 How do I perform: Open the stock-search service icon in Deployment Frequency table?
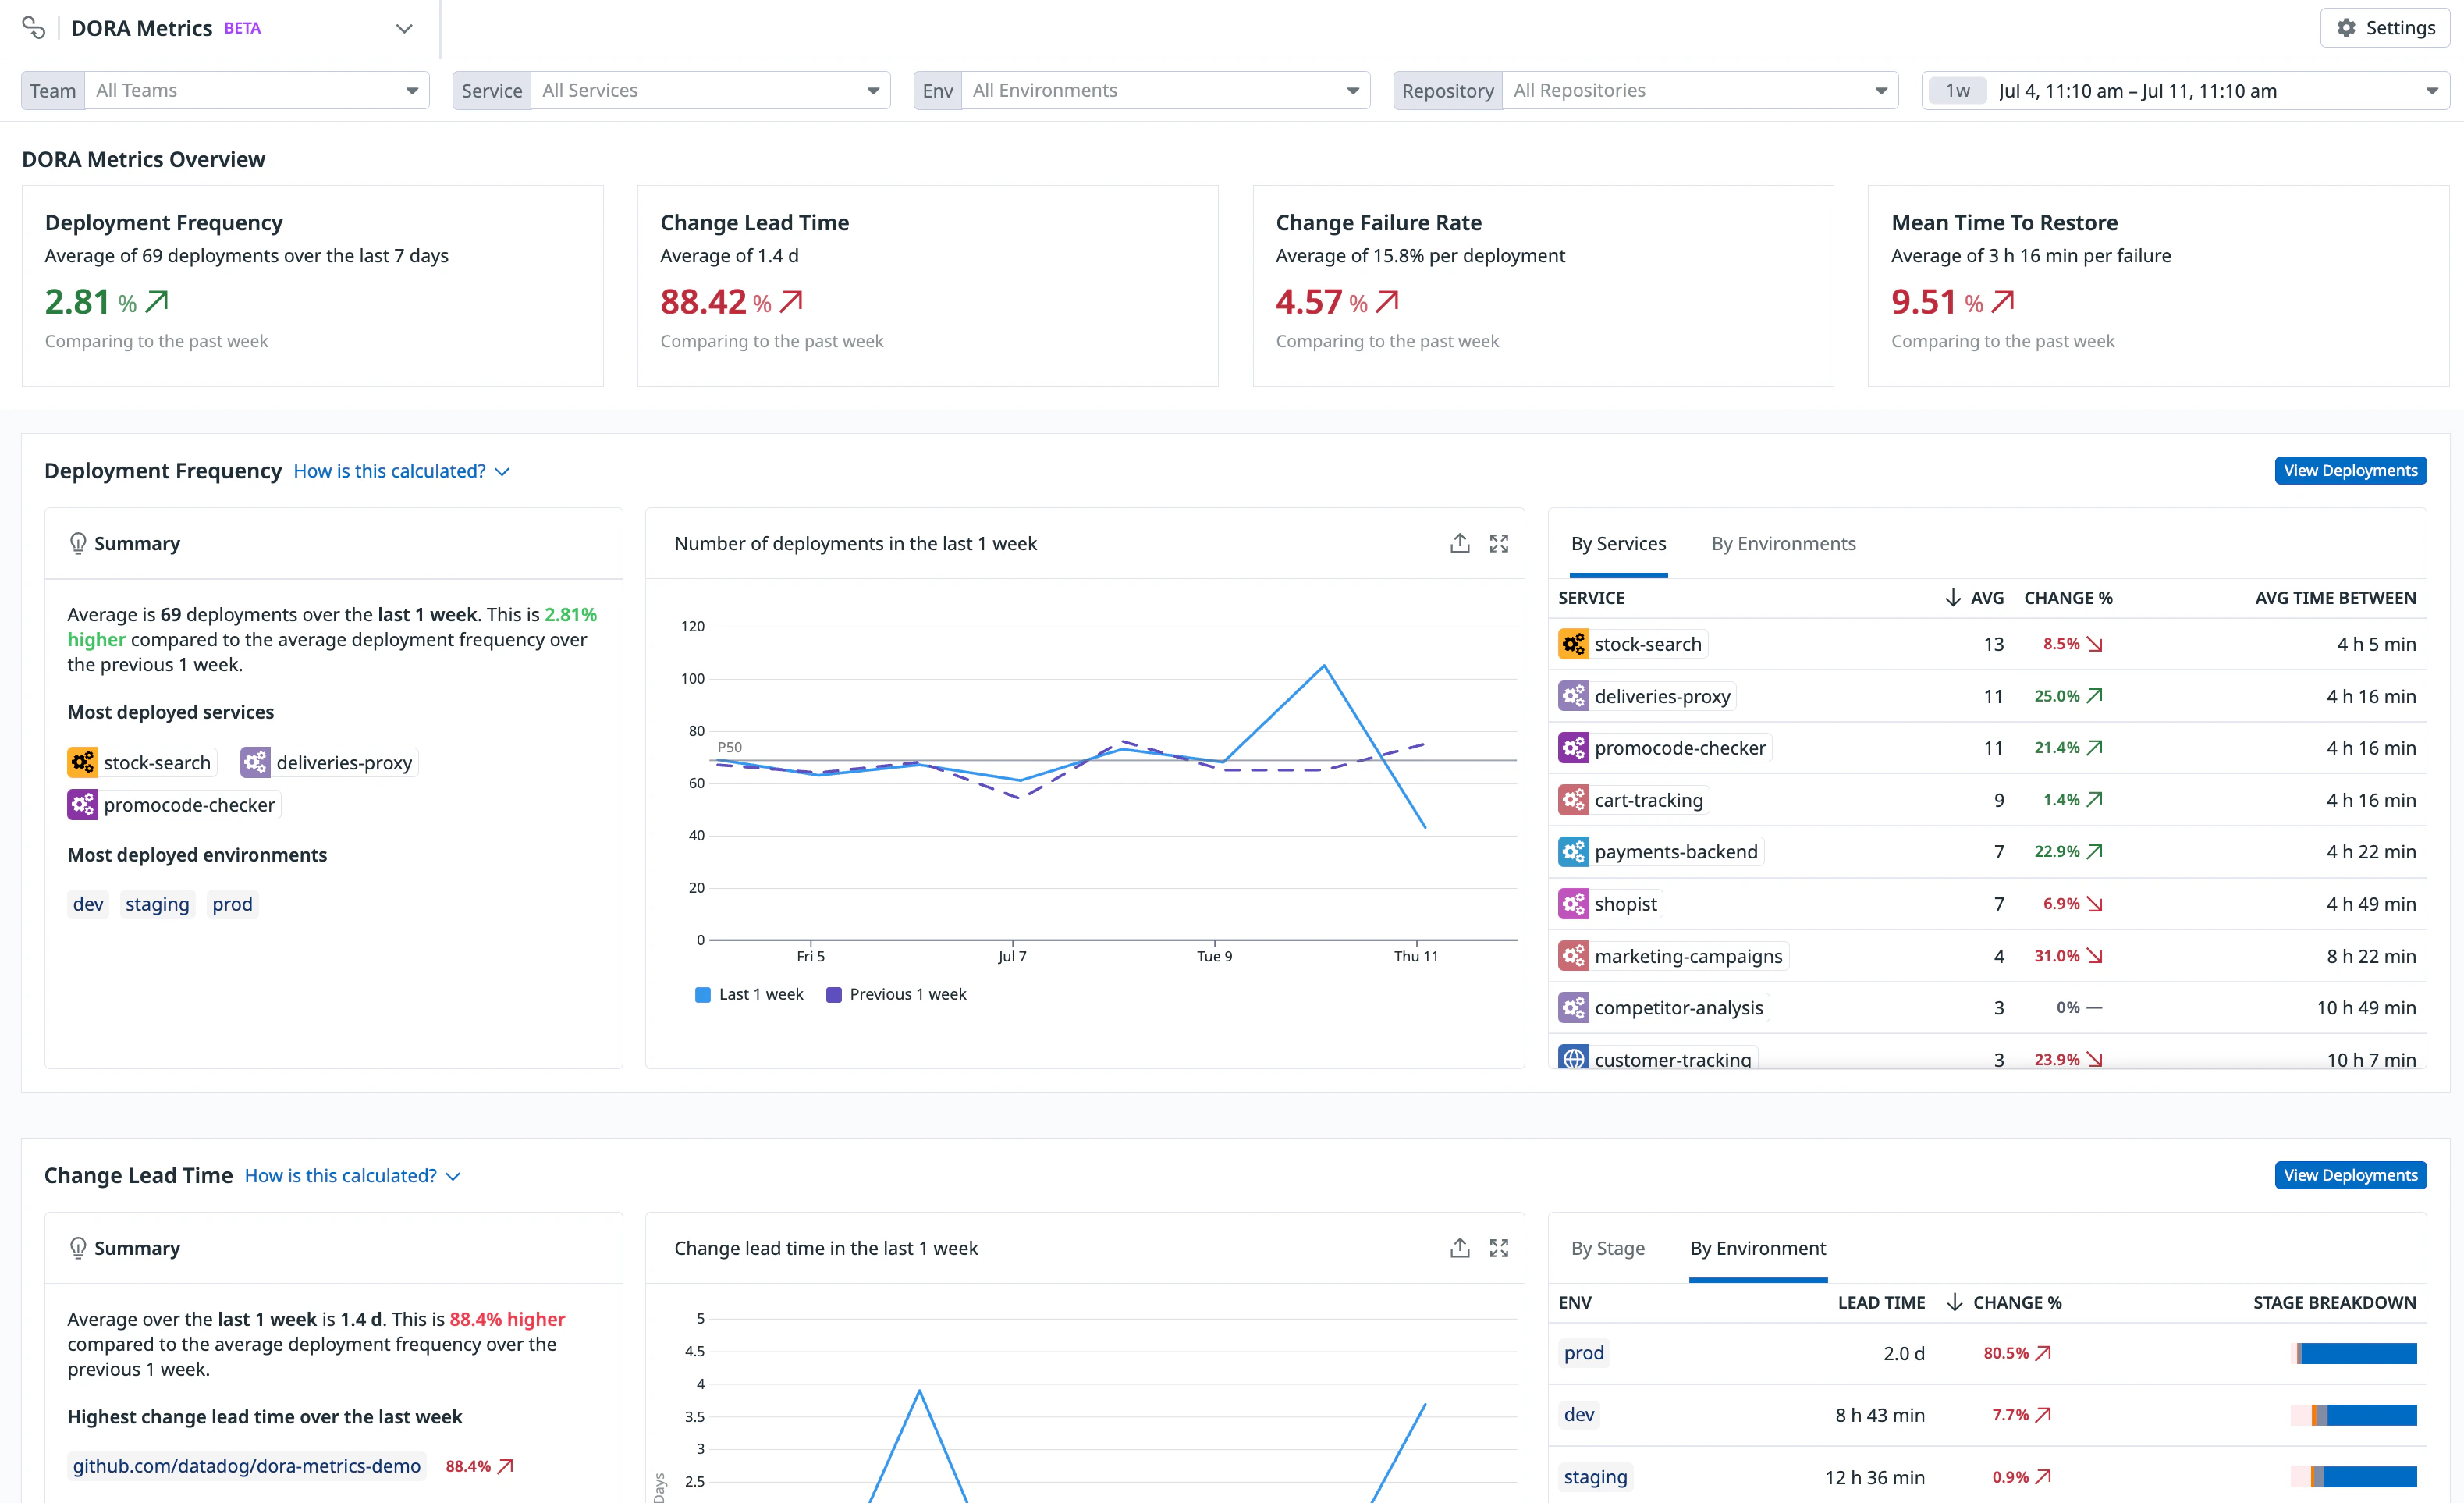(x=1574, y=644)
